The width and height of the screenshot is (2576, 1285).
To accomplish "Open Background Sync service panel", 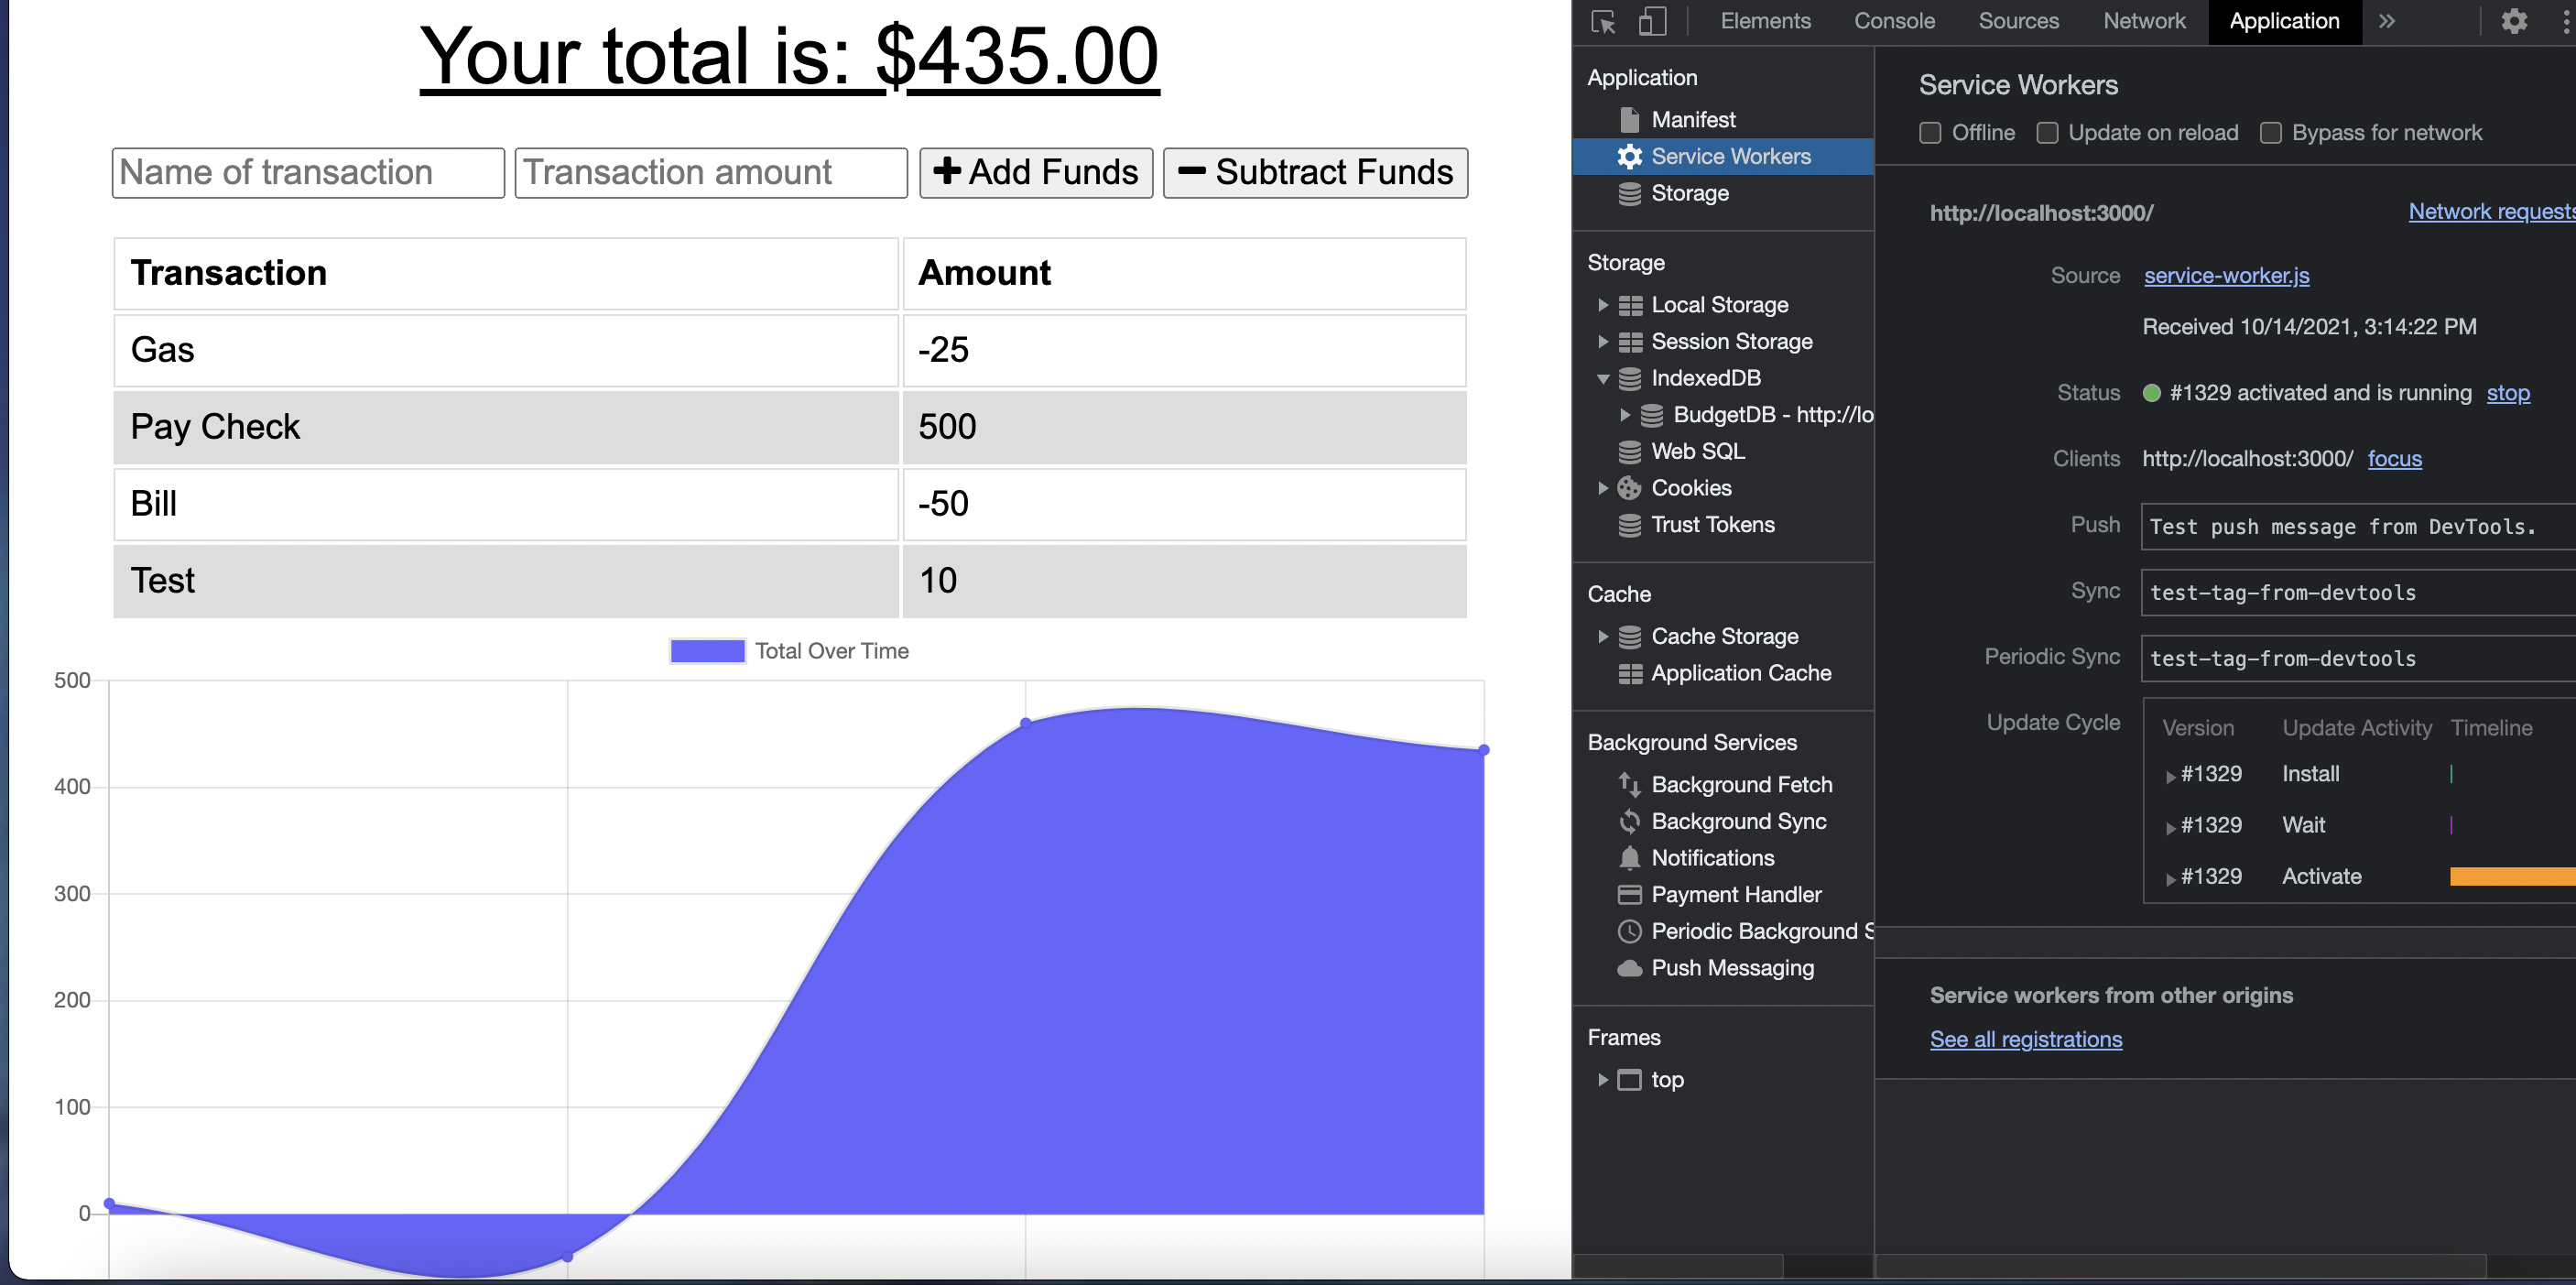I will pyautogui.click(x=1738, y=821).
